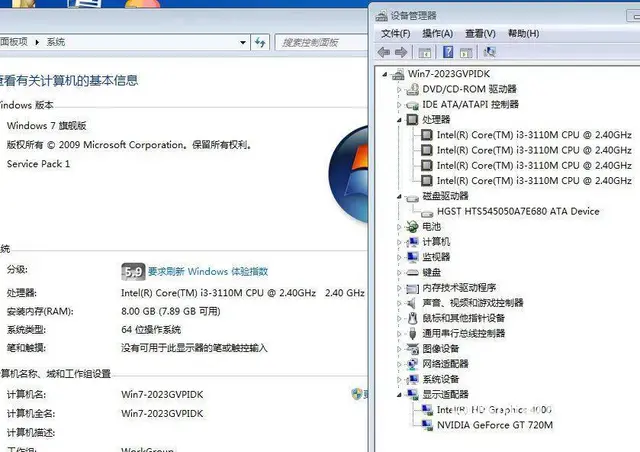Screen dimensions: 640x452
Task: Select the first i3-3110M CPU entry
Action: click(534, 135)
